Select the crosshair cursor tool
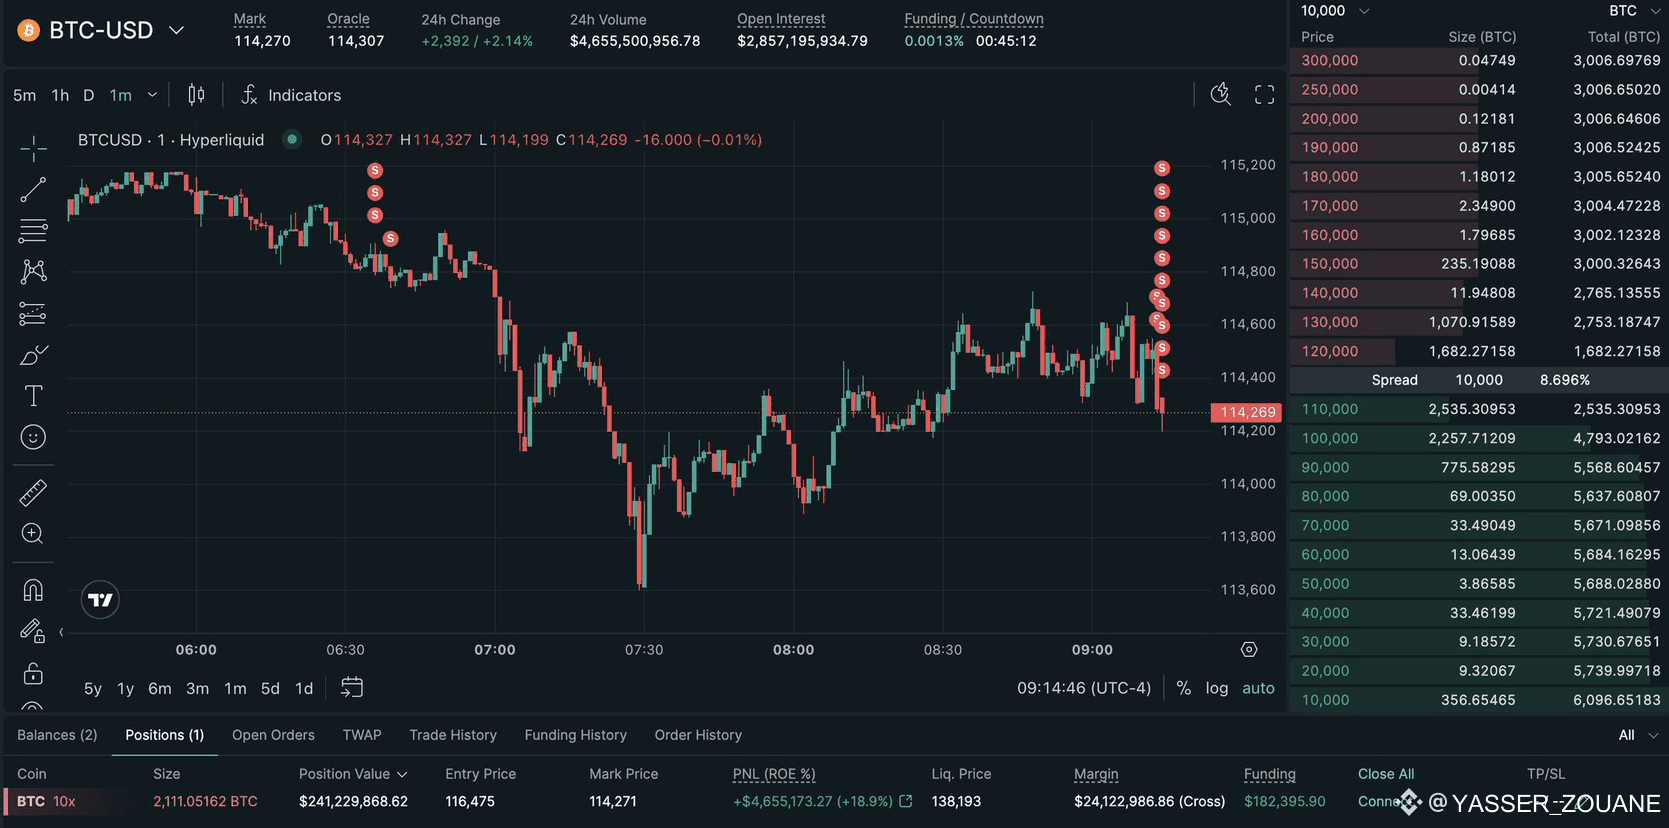Screen dimensions: 1669x828 click(x=33, y=149)
